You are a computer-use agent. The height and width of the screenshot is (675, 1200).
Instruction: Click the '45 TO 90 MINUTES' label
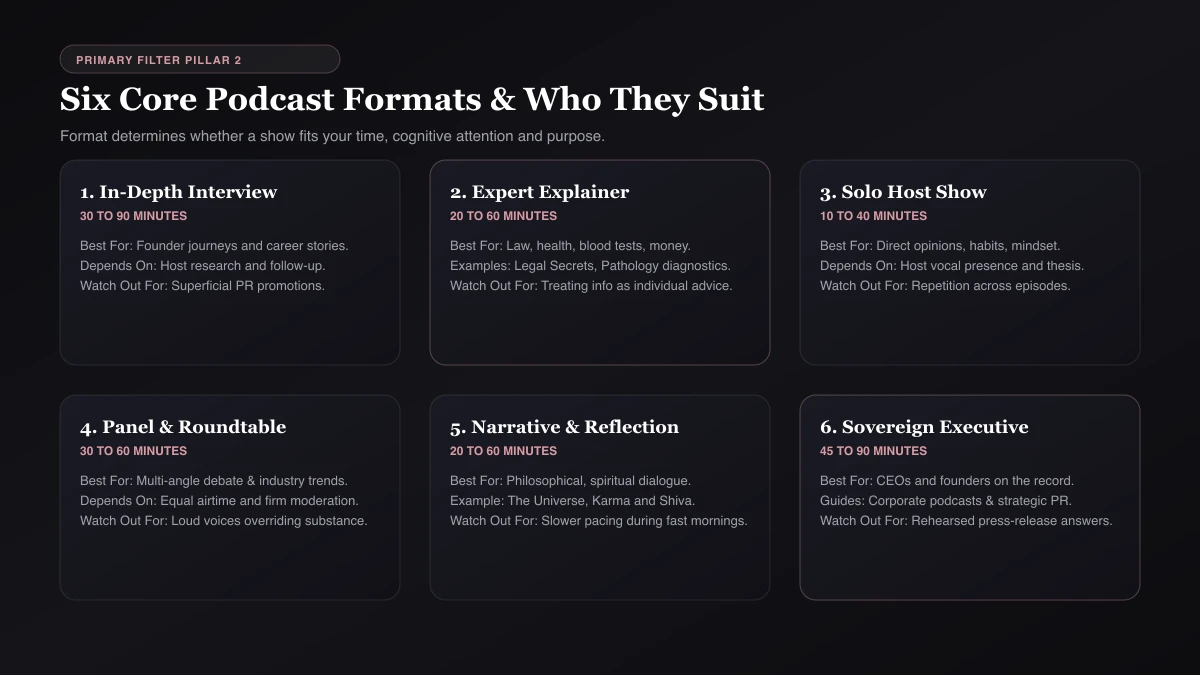tap(873, 451)
